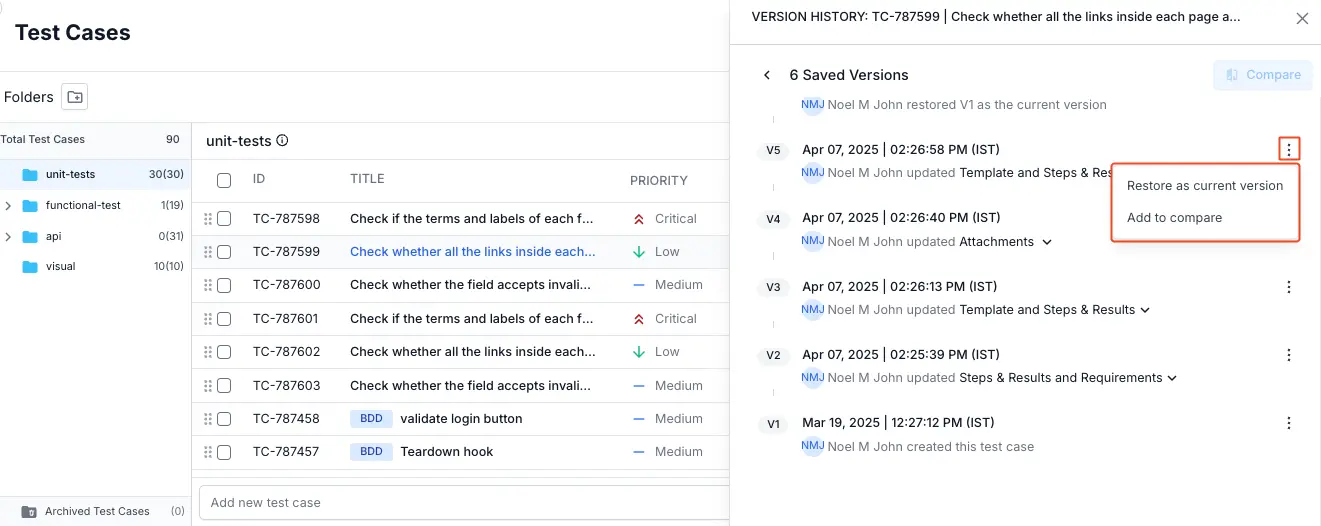Open the three-dot menu for version V2

tap(1289, 355)
